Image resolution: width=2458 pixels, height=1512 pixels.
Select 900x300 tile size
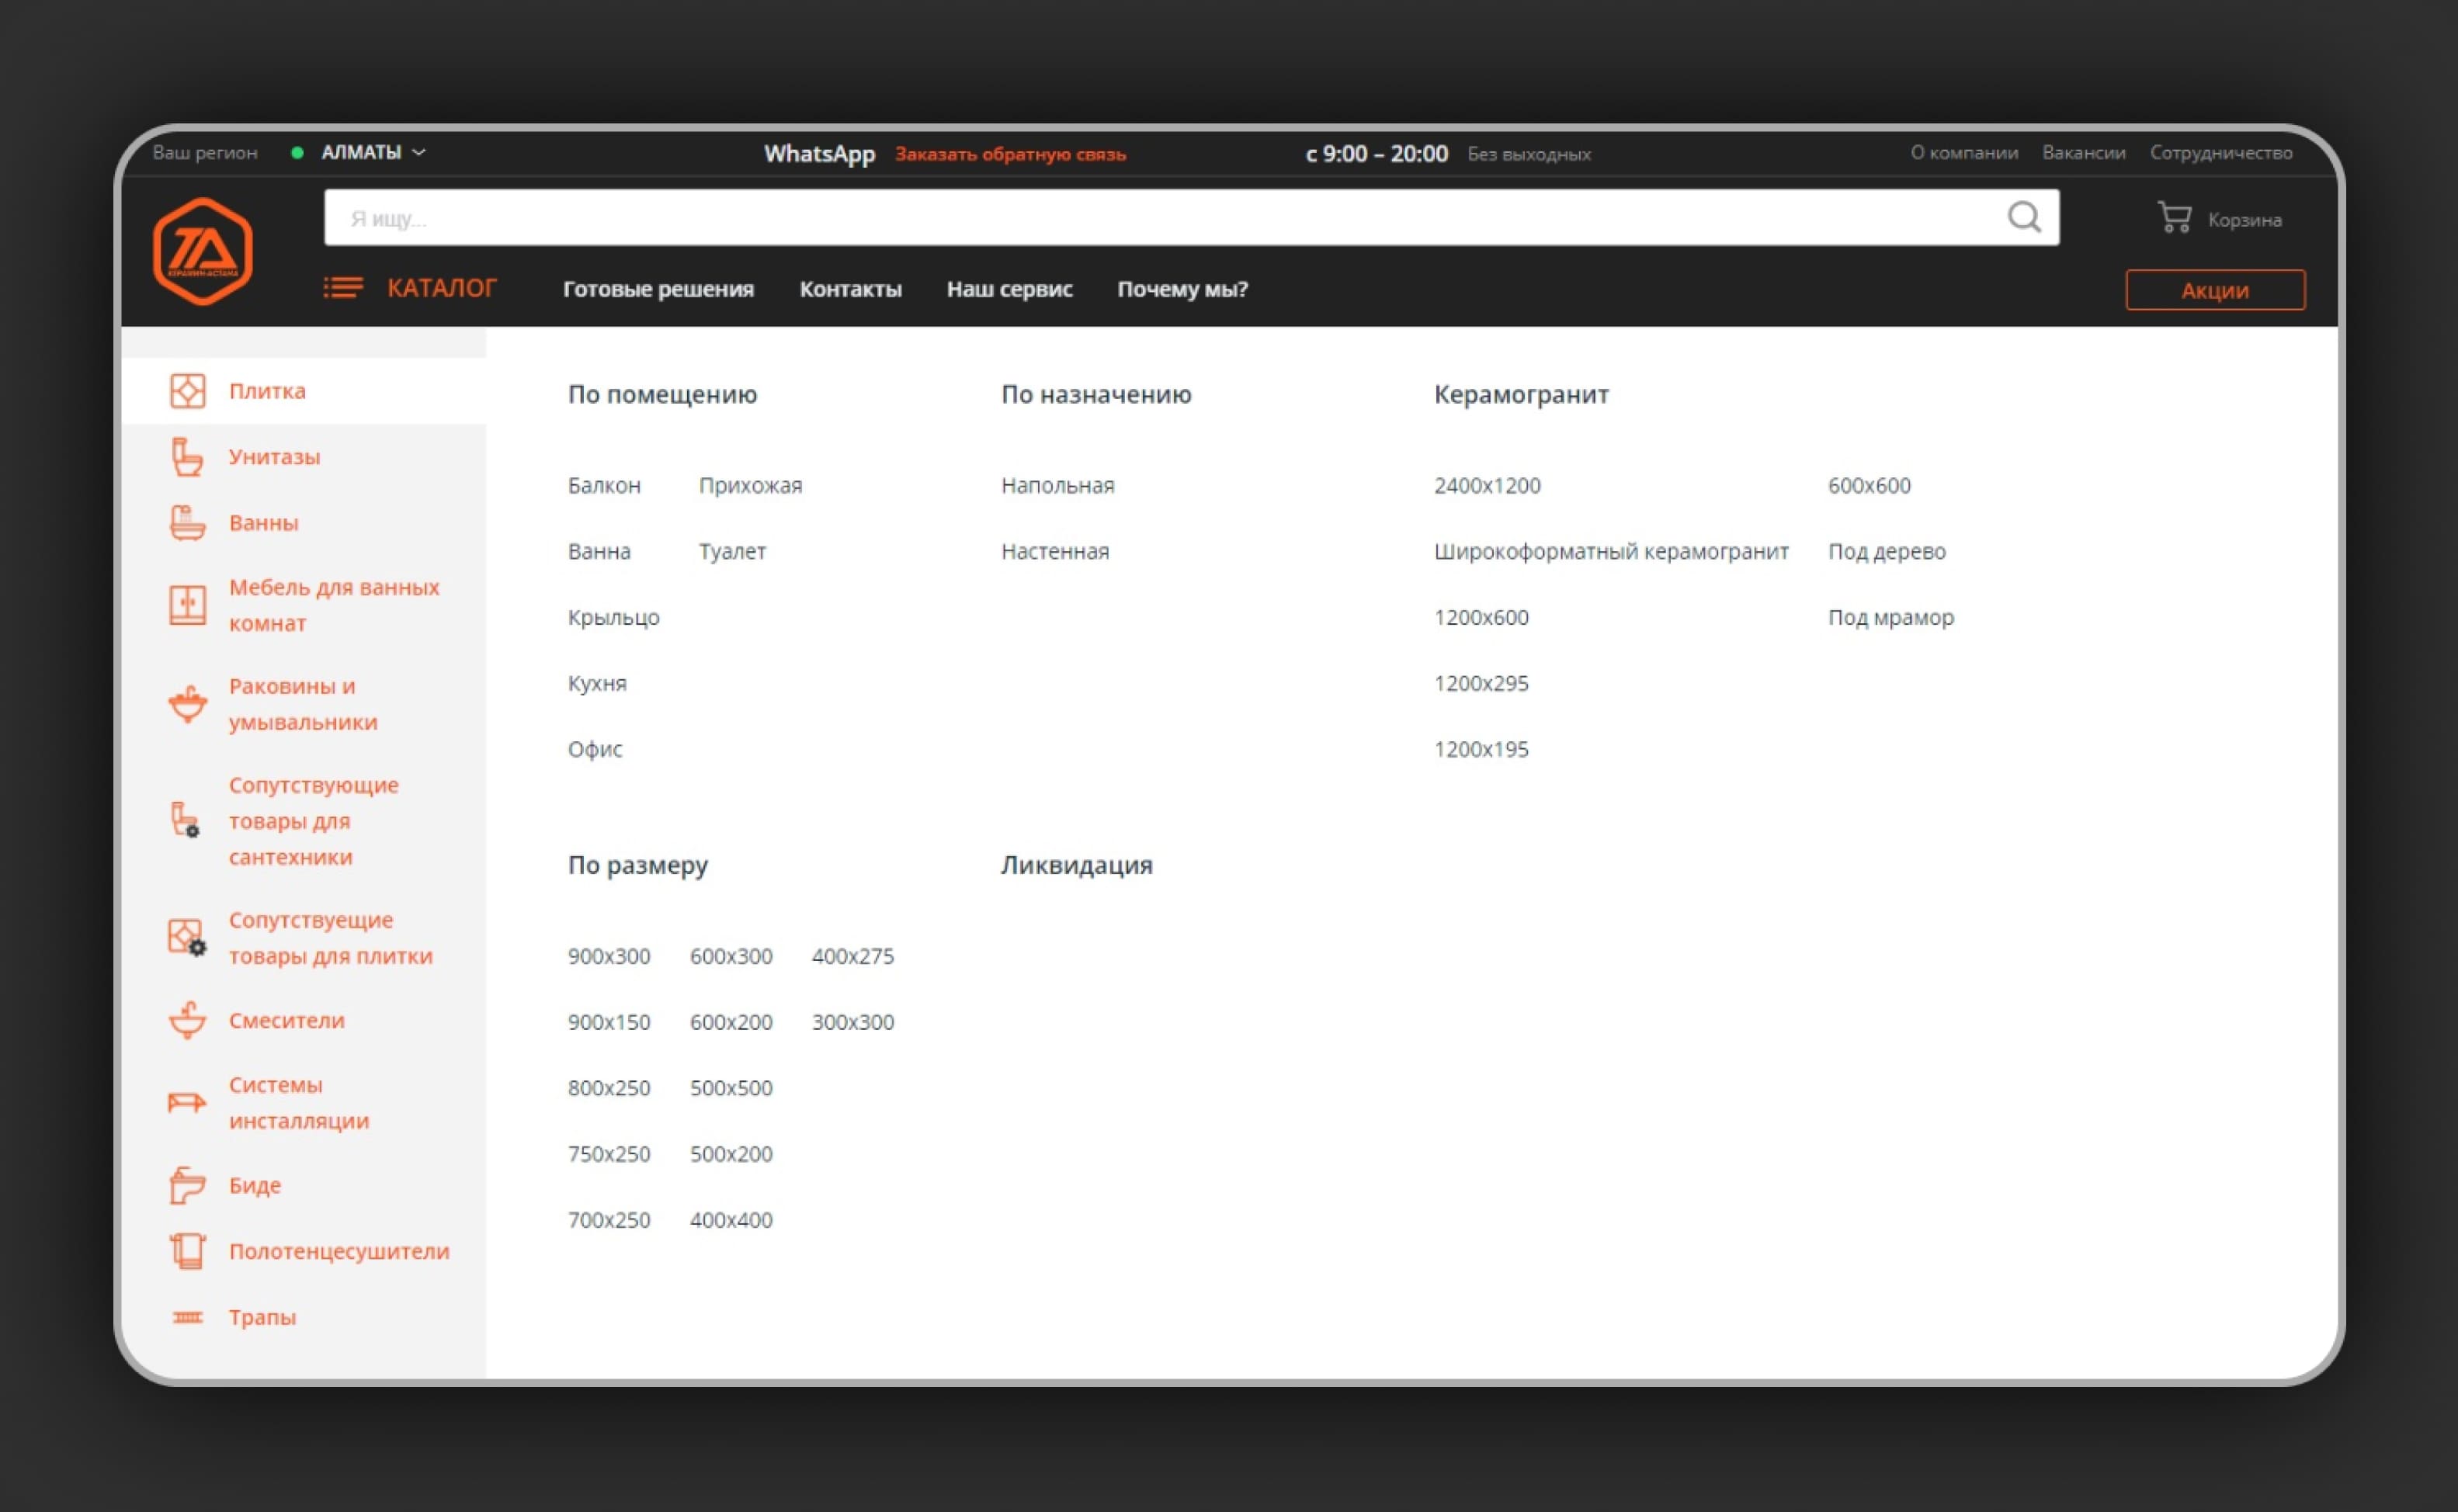609,956
